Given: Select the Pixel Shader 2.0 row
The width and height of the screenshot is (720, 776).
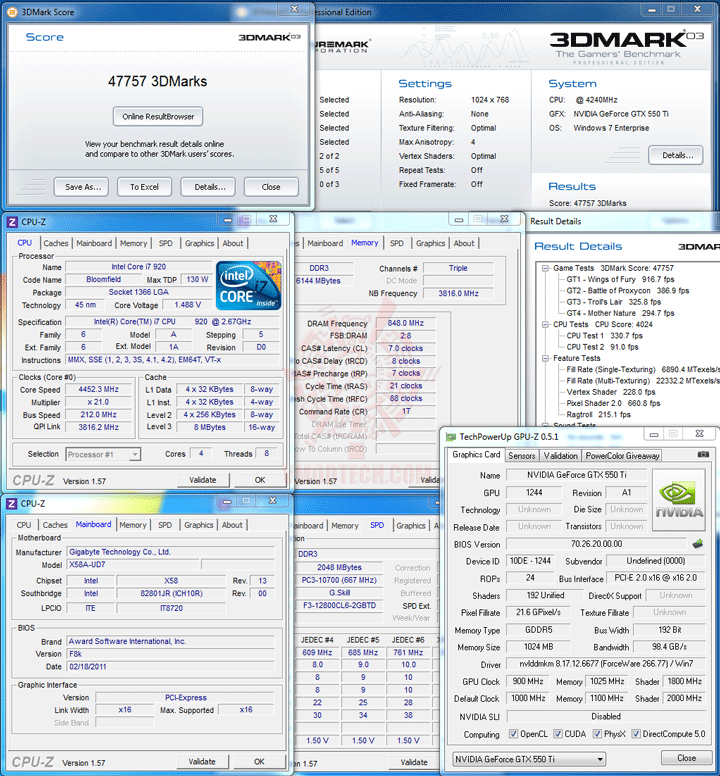Looking at the screenshot, I should [613, 403].
